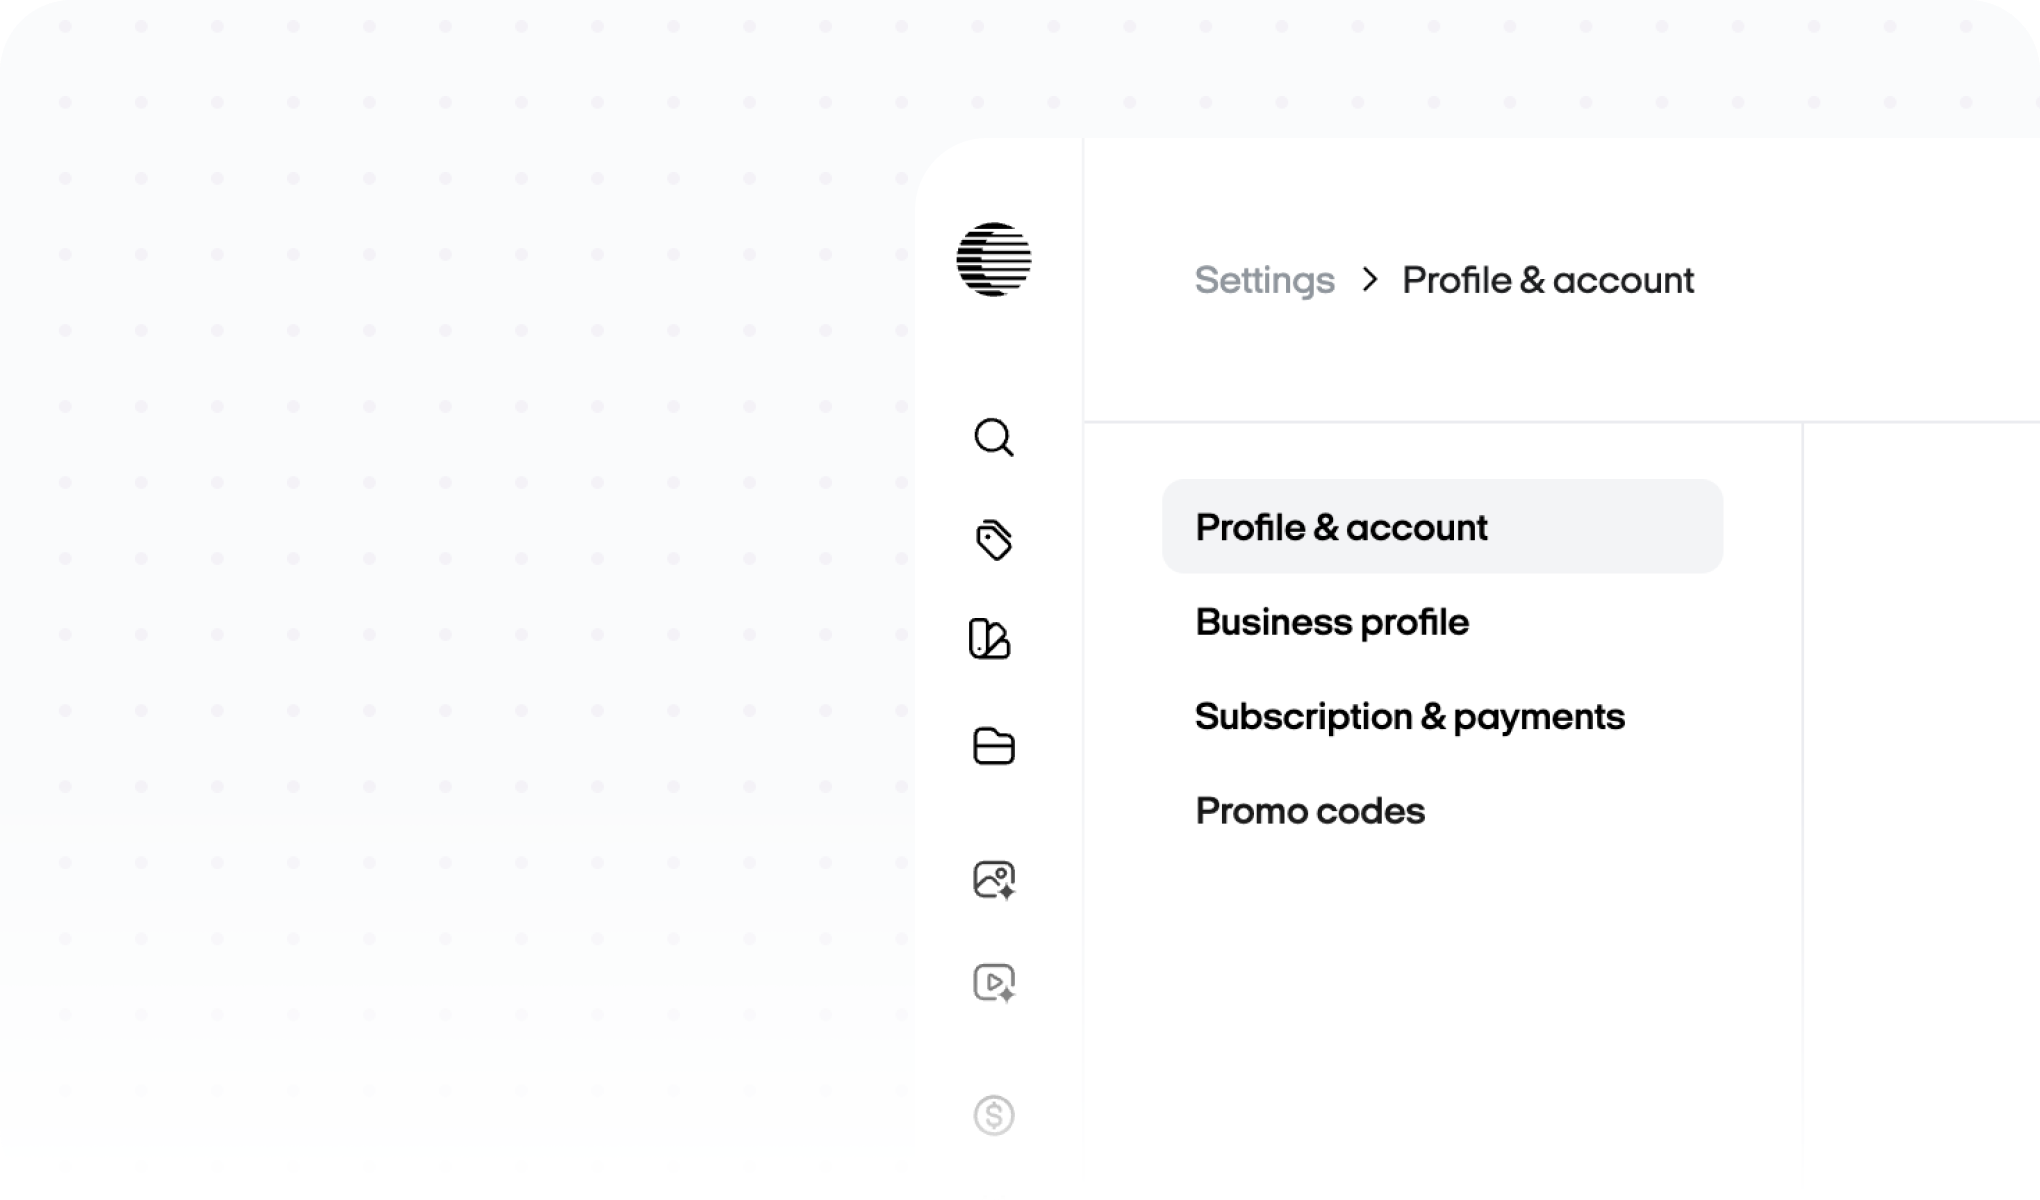Click the breadcrumb chevron separator
Screen dimensions: 2040x1200
click(x=1370, y=280)
